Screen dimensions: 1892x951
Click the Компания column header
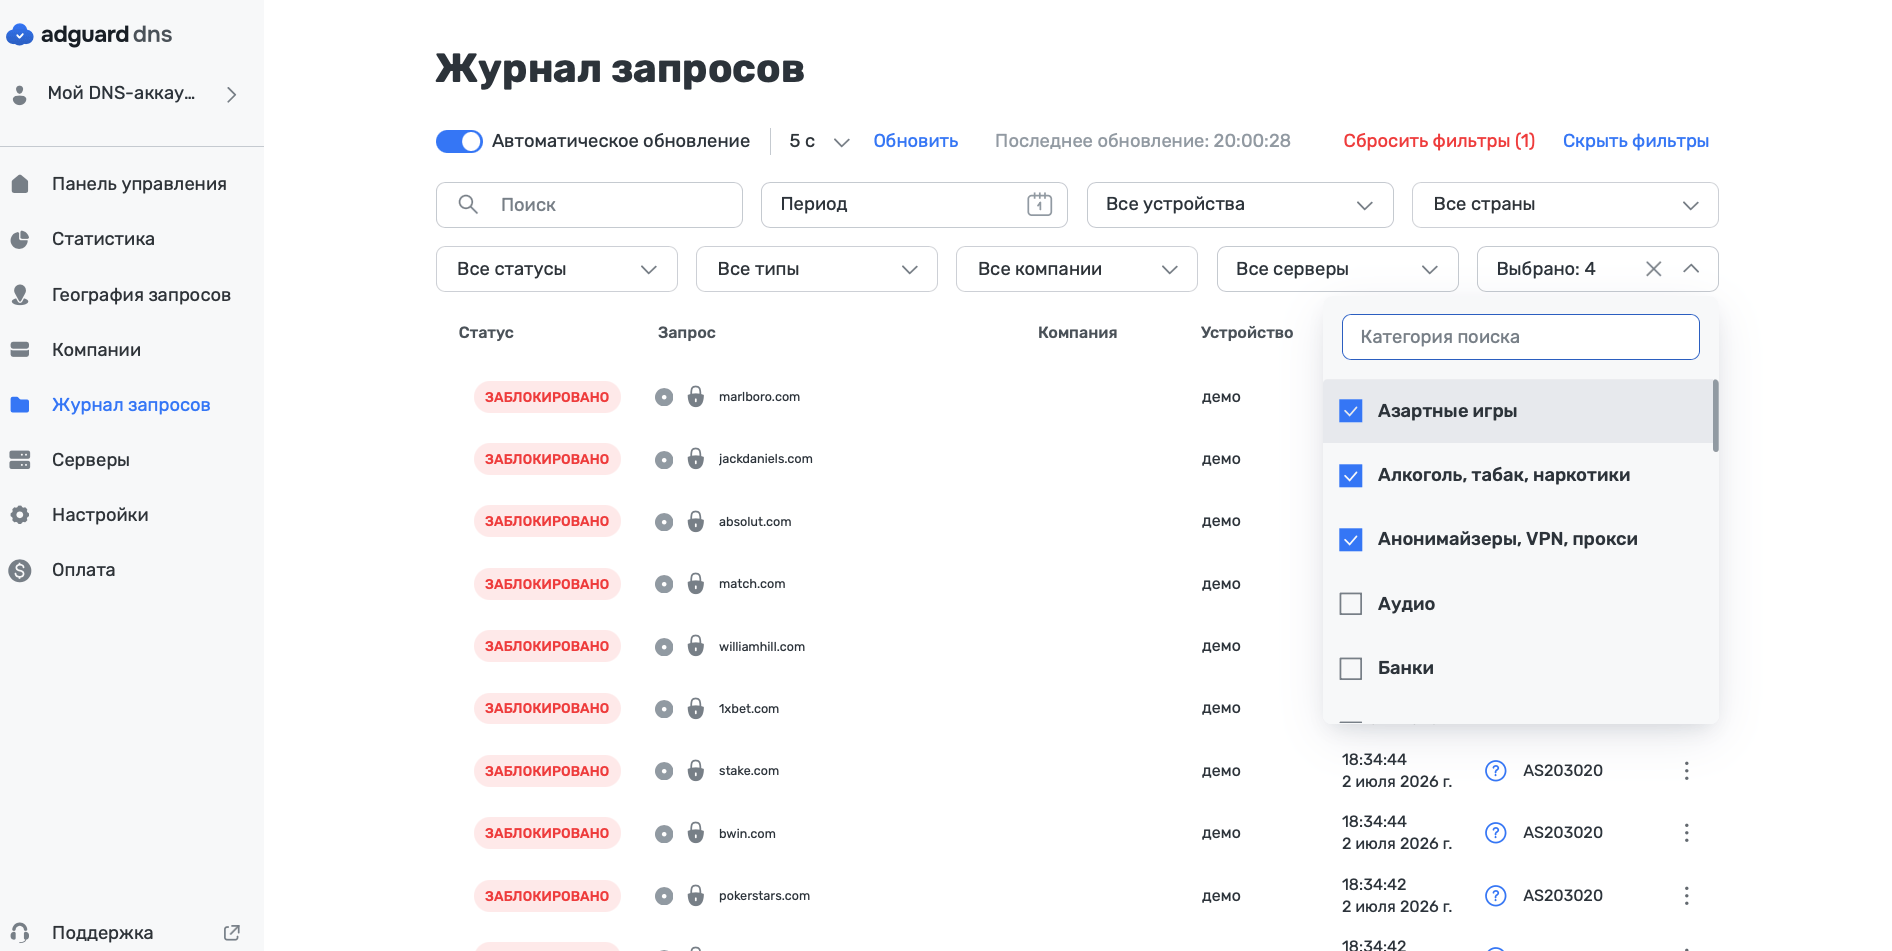pos(1077,333)
